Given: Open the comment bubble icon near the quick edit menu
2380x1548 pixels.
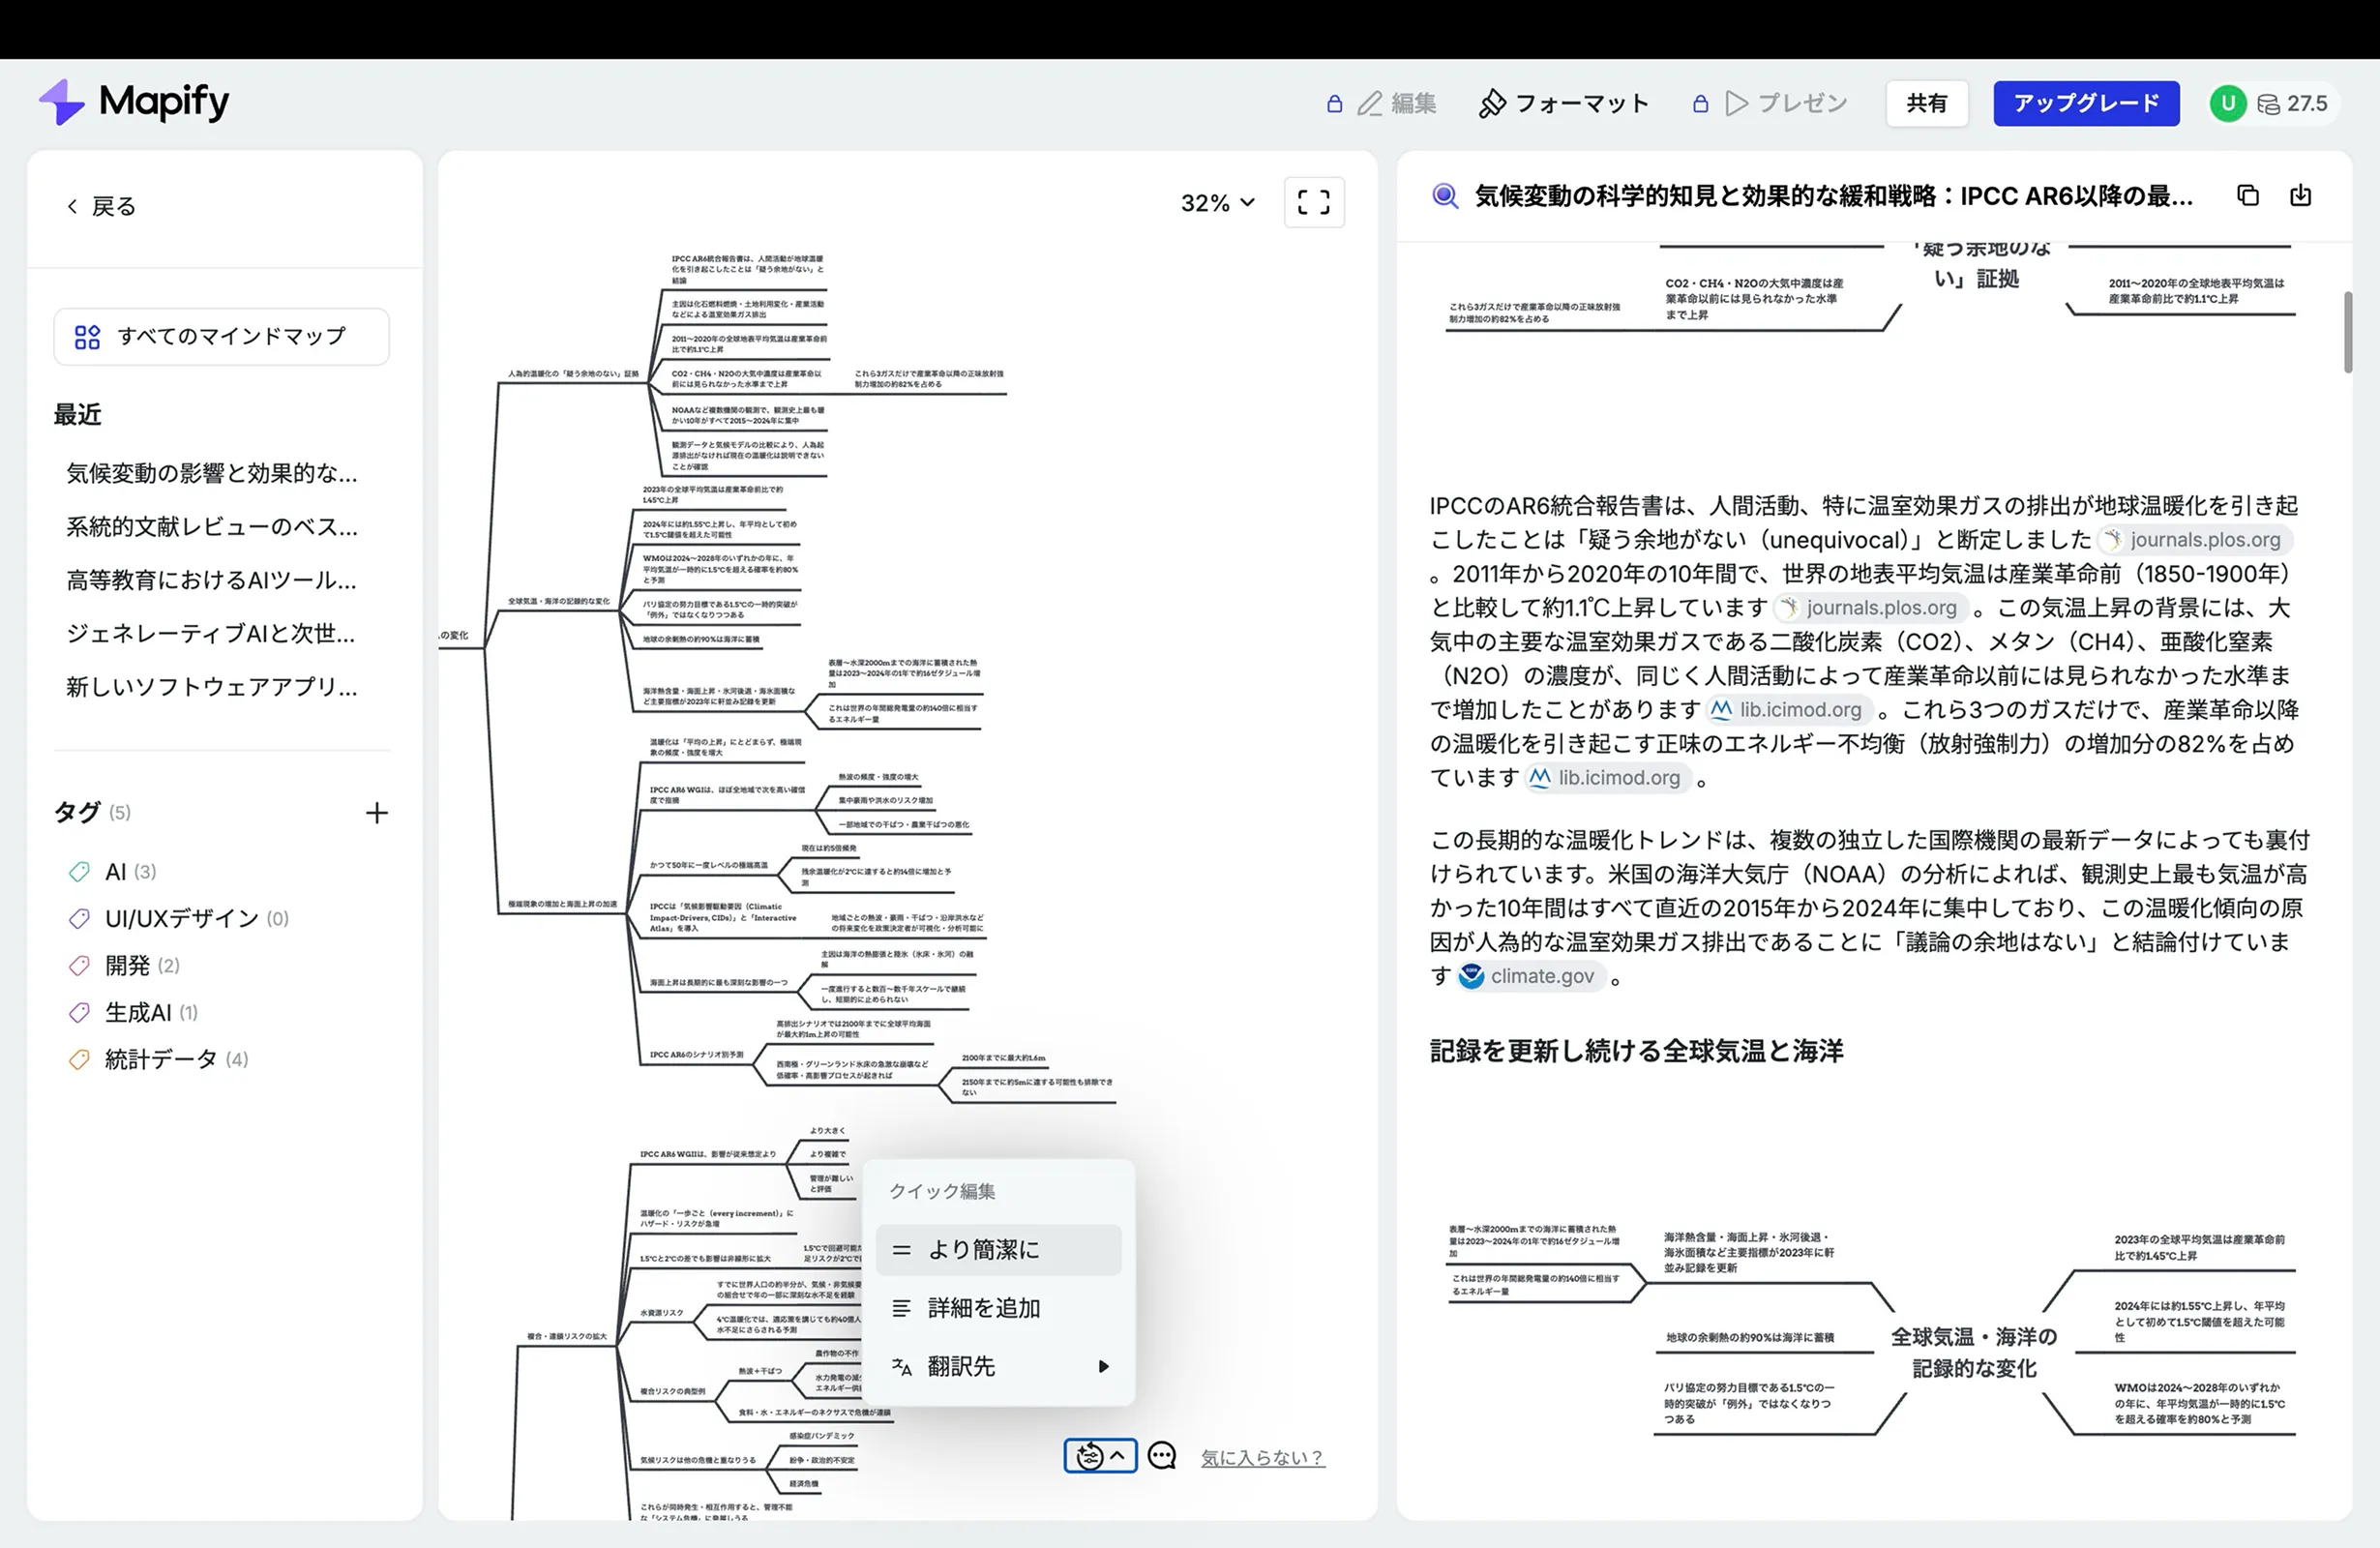Looking at the screenshot, I should (1161, 1456).
